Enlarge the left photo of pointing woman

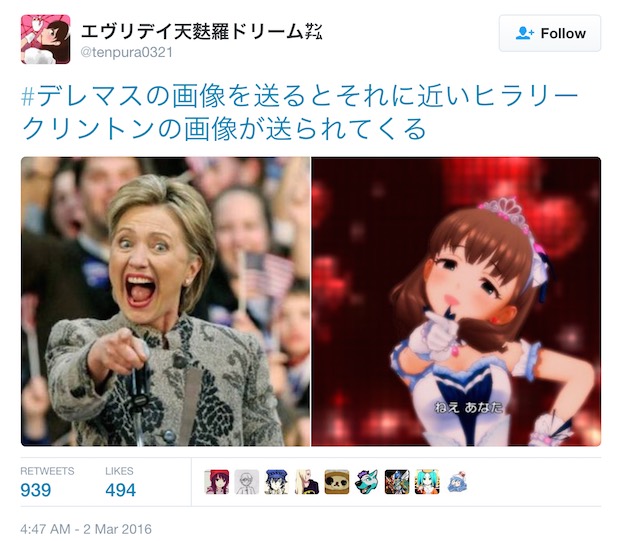coord(165,301)
